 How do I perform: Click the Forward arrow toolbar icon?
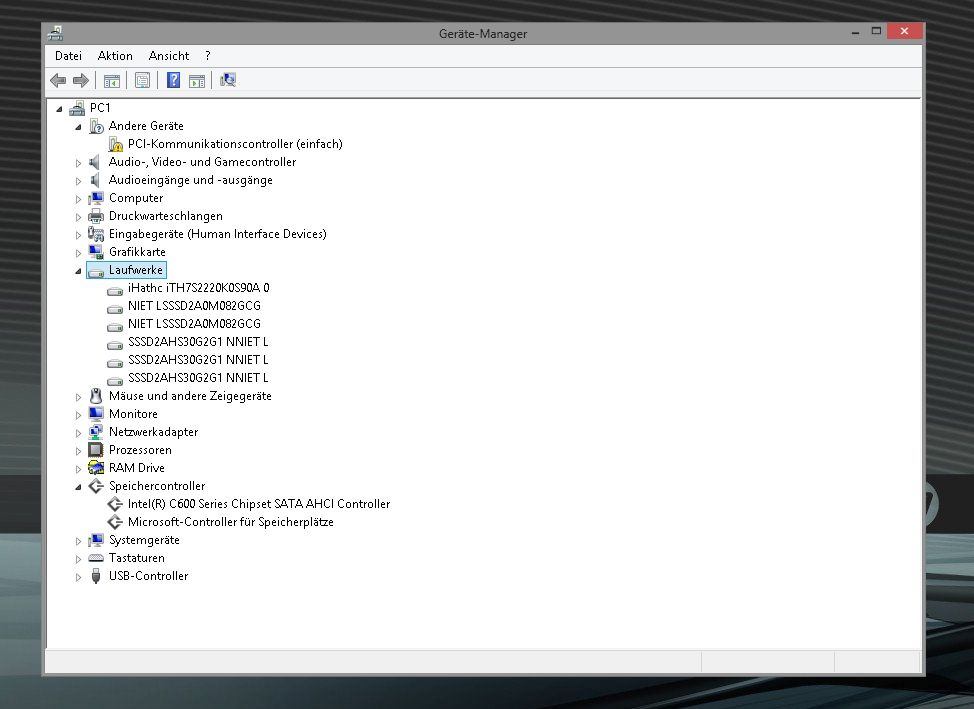coord(81,80)
